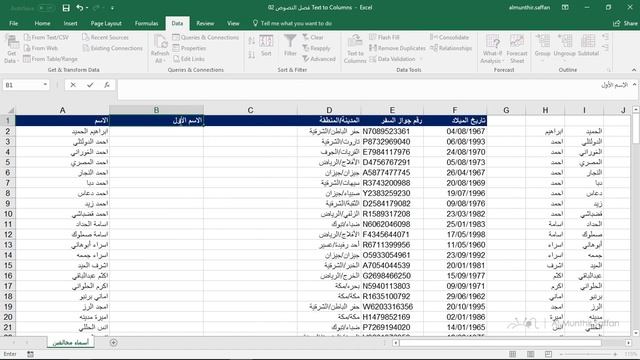Toggle the Filter funnel

(290, 45)
